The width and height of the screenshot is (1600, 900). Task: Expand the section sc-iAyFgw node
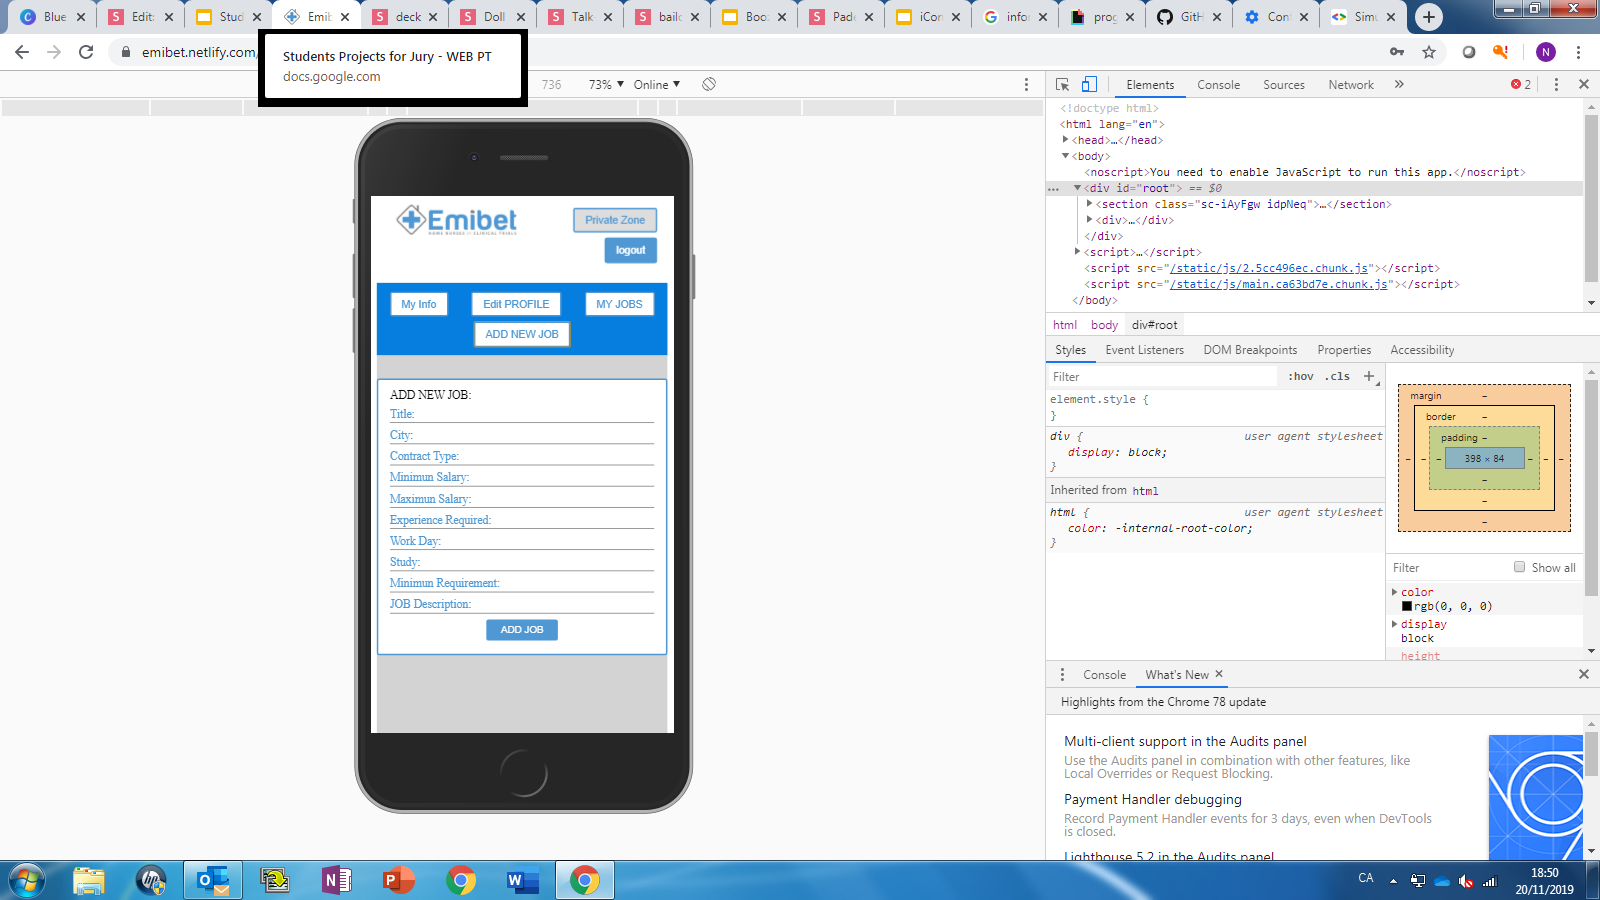[x=1090, y=204]
